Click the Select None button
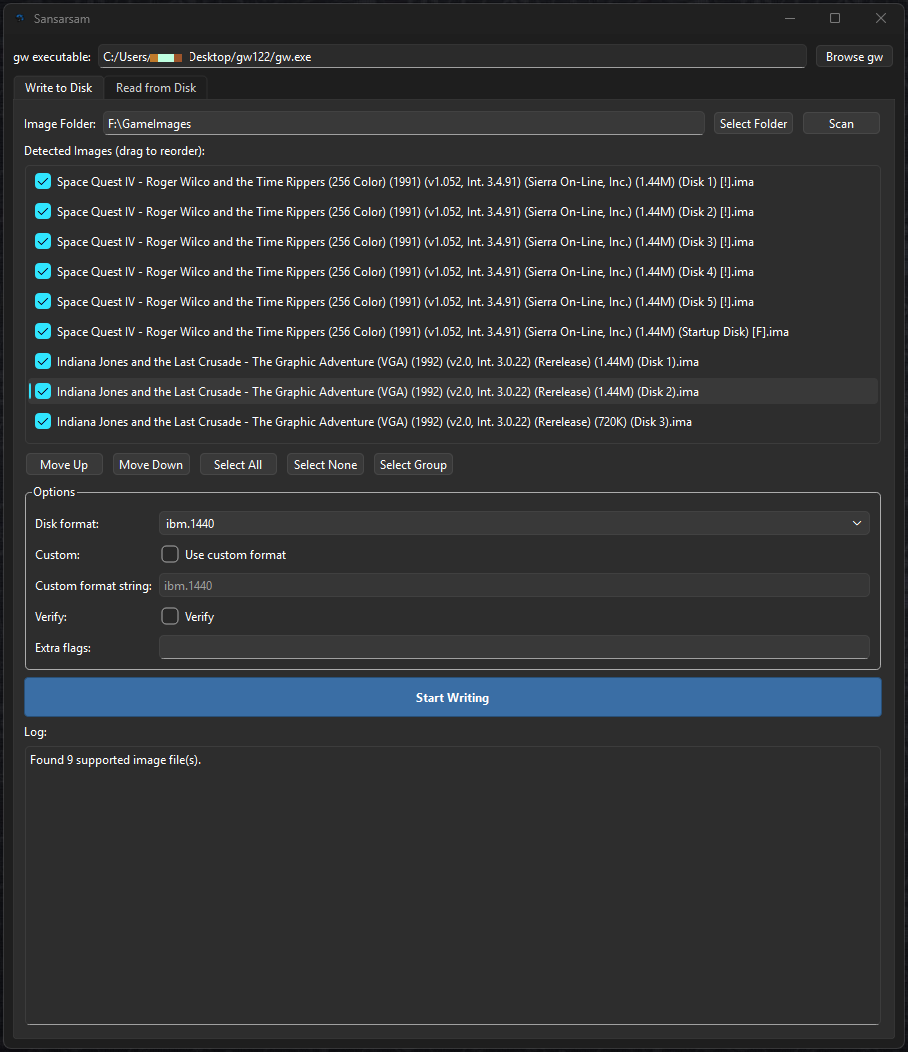 tap(325, 464)
